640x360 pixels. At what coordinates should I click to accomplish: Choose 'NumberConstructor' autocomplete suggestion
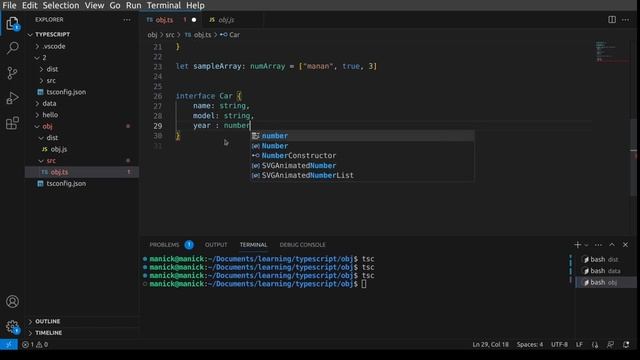tap(362, 156)
